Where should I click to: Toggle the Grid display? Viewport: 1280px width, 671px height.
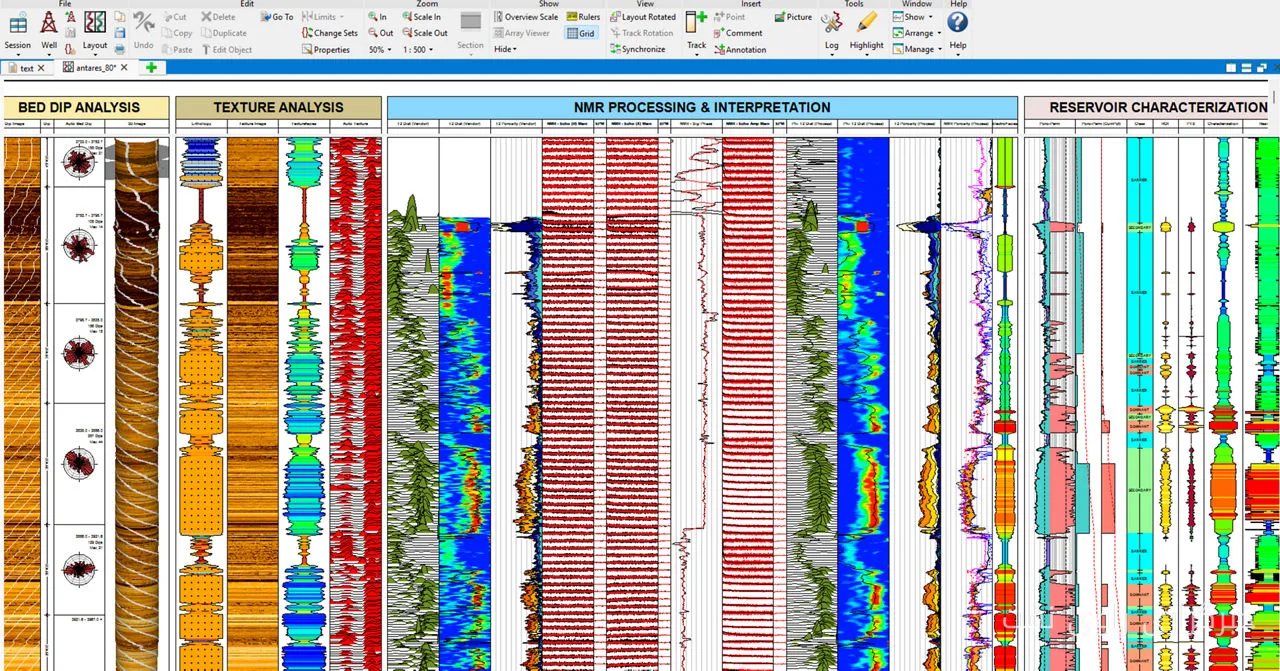point(580,33)
